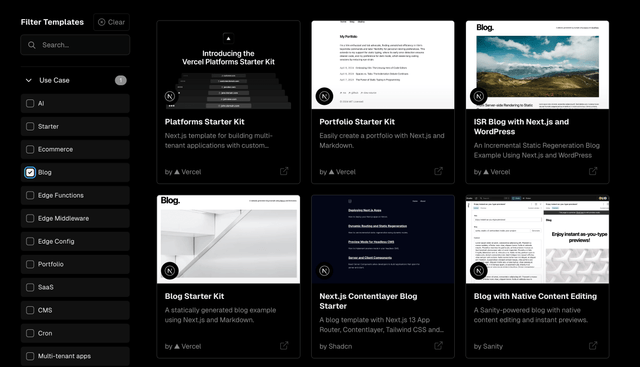The width and height of the screenshot is (640, 367).
Task: Enable the AI use case checkbox
Action: tap(30, 103)
